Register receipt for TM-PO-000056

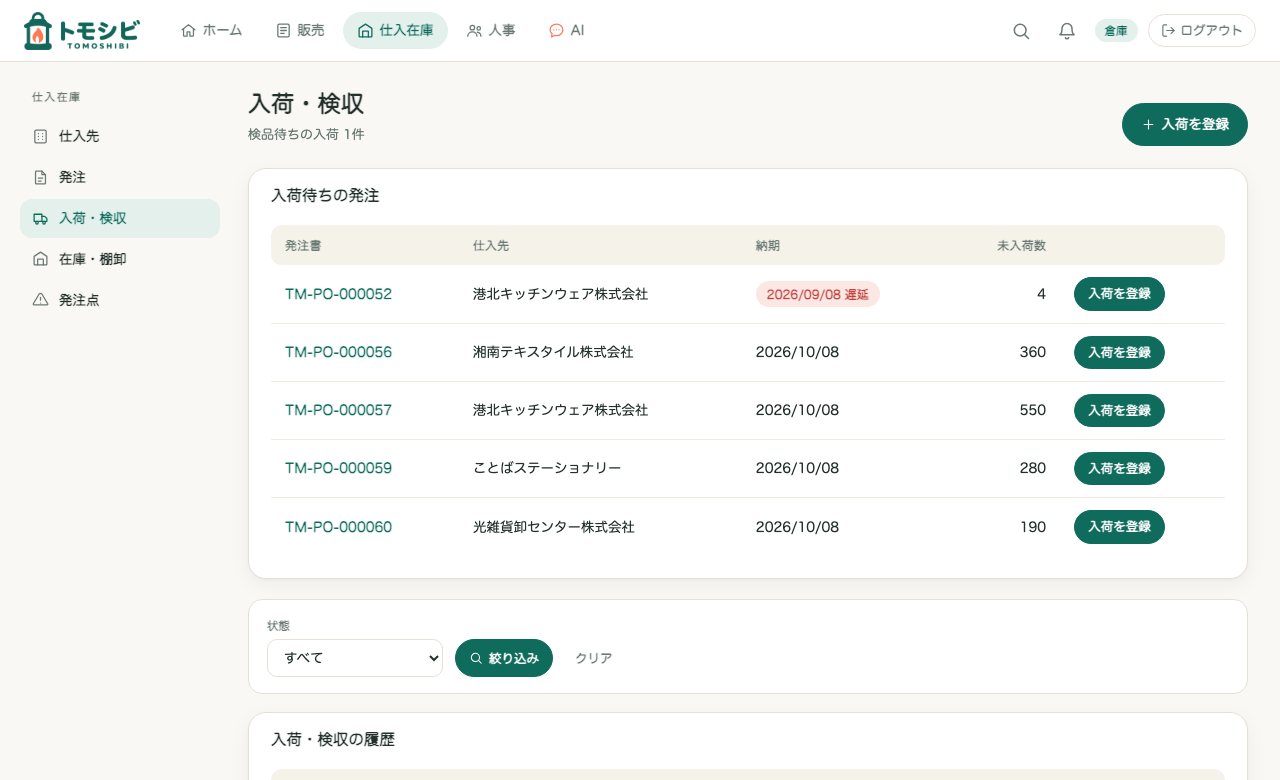tap(1119, 352)
